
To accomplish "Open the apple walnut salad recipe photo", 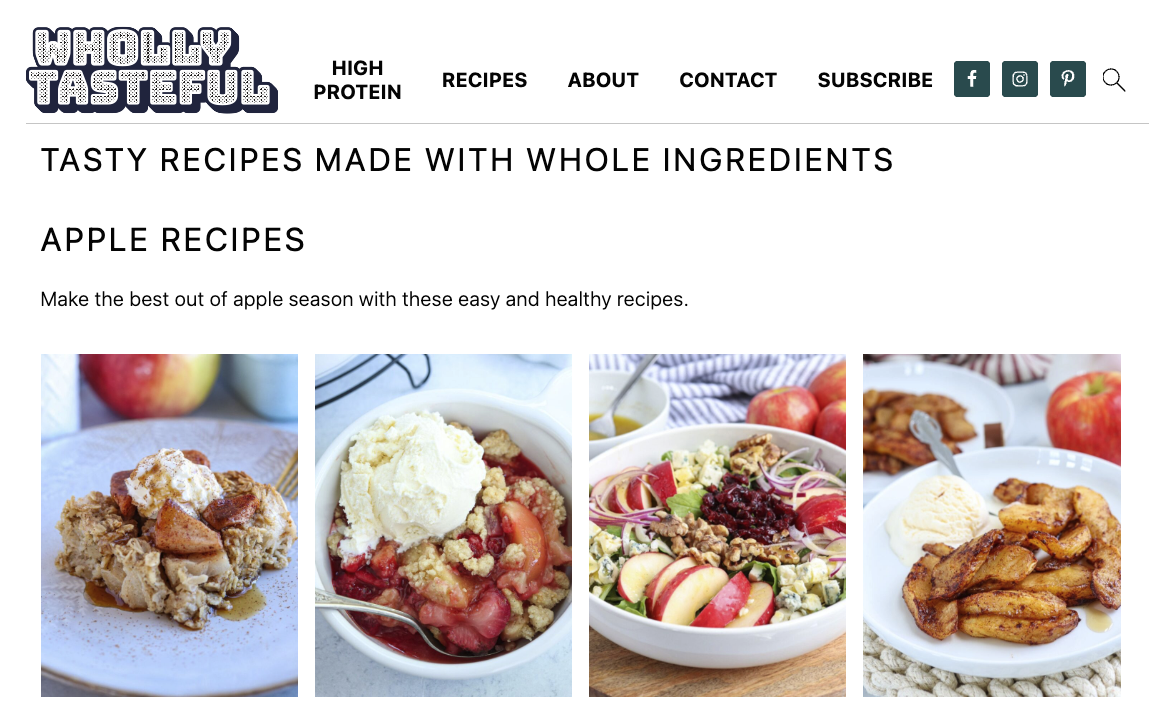I will [717, 525].
